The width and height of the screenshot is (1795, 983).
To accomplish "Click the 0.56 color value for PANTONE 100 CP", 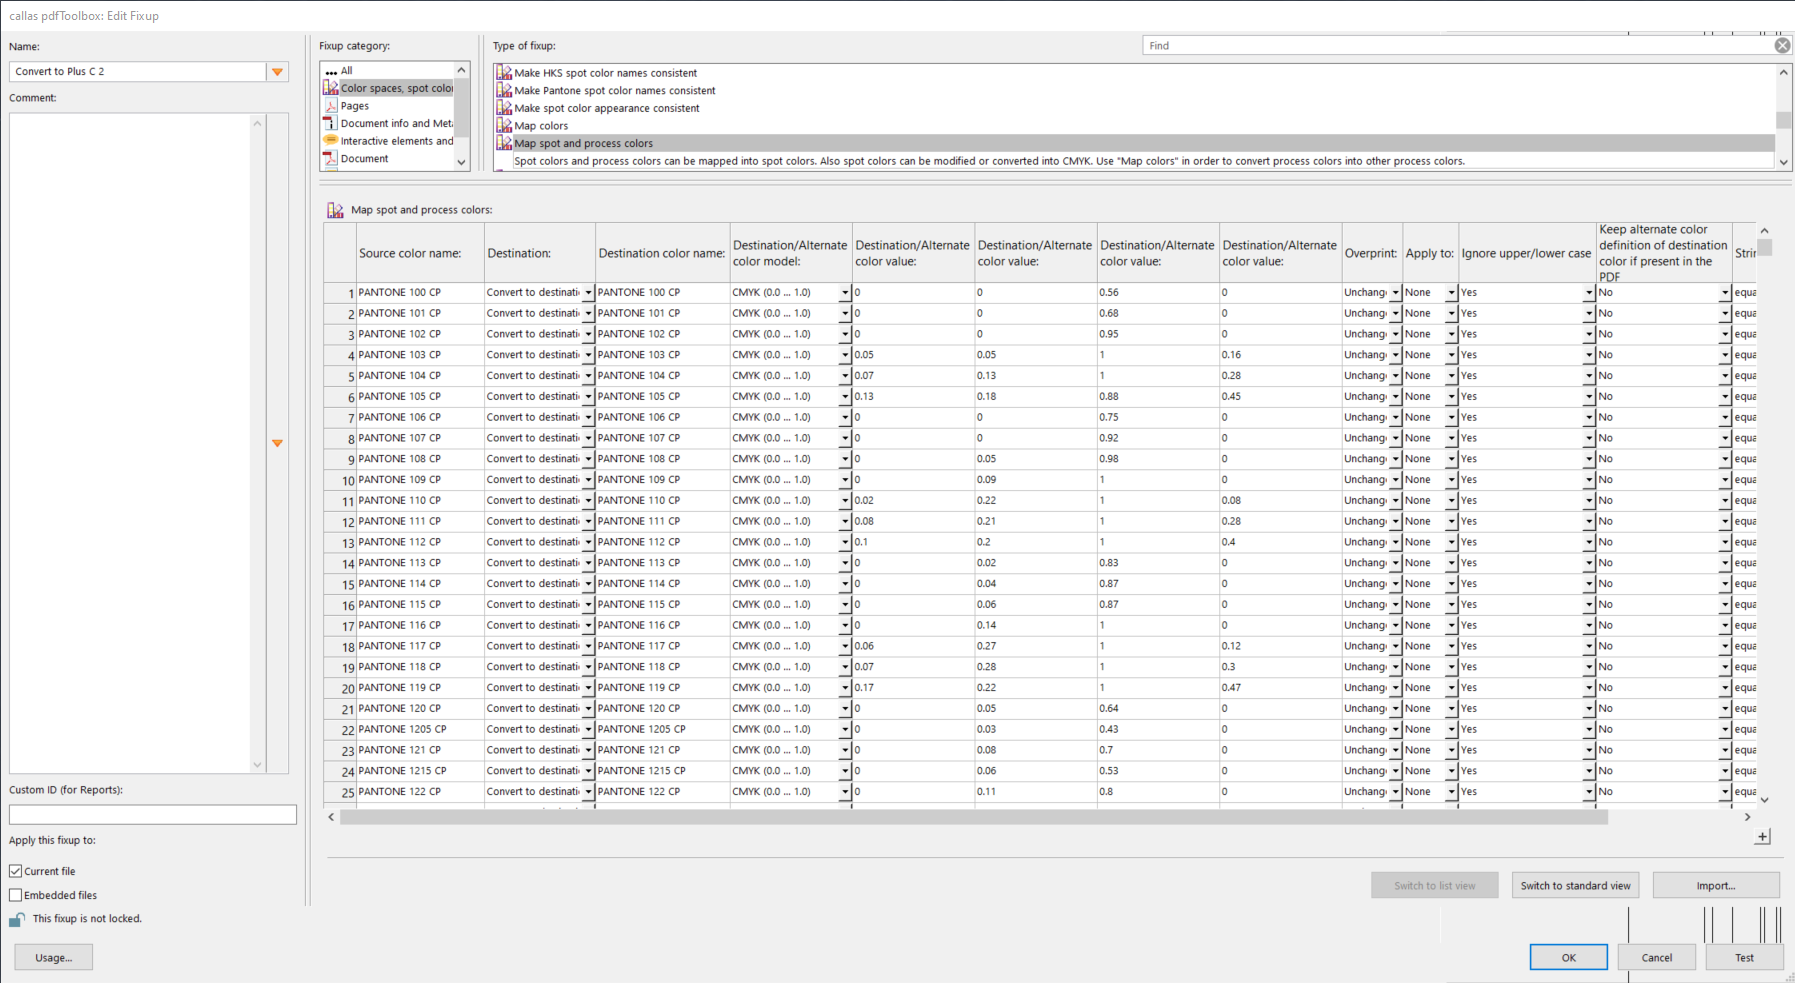I will click(x=1158, y=293).
